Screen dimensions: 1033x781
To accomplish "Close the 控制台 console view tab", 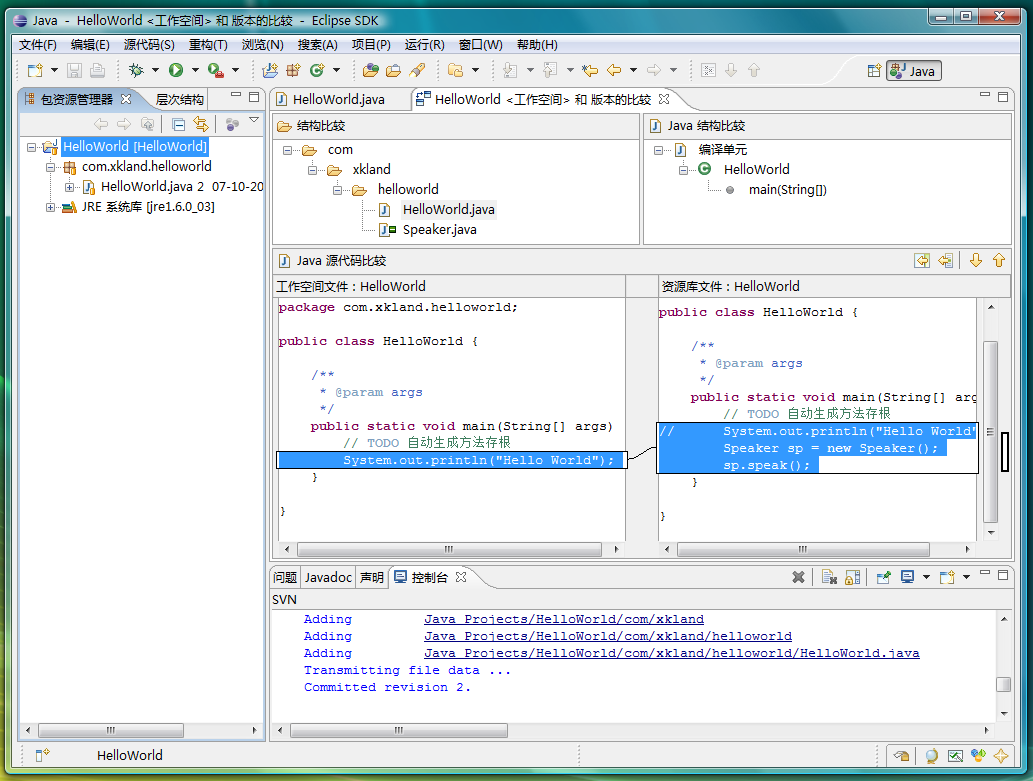I will pos(461,577).
